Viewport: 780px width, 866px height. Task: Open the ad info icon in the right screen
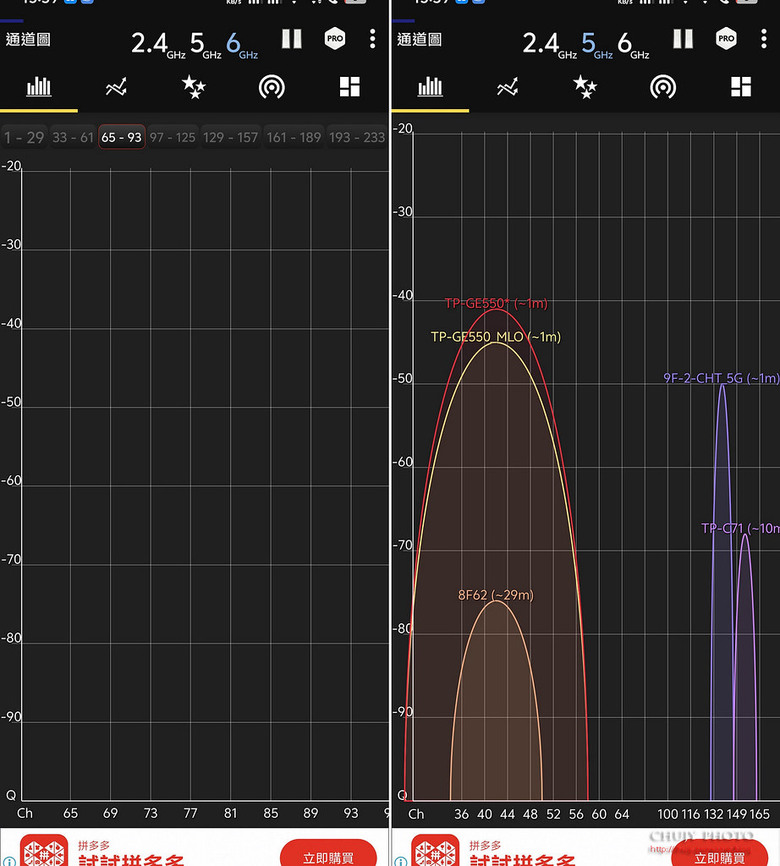coord(400,861)
